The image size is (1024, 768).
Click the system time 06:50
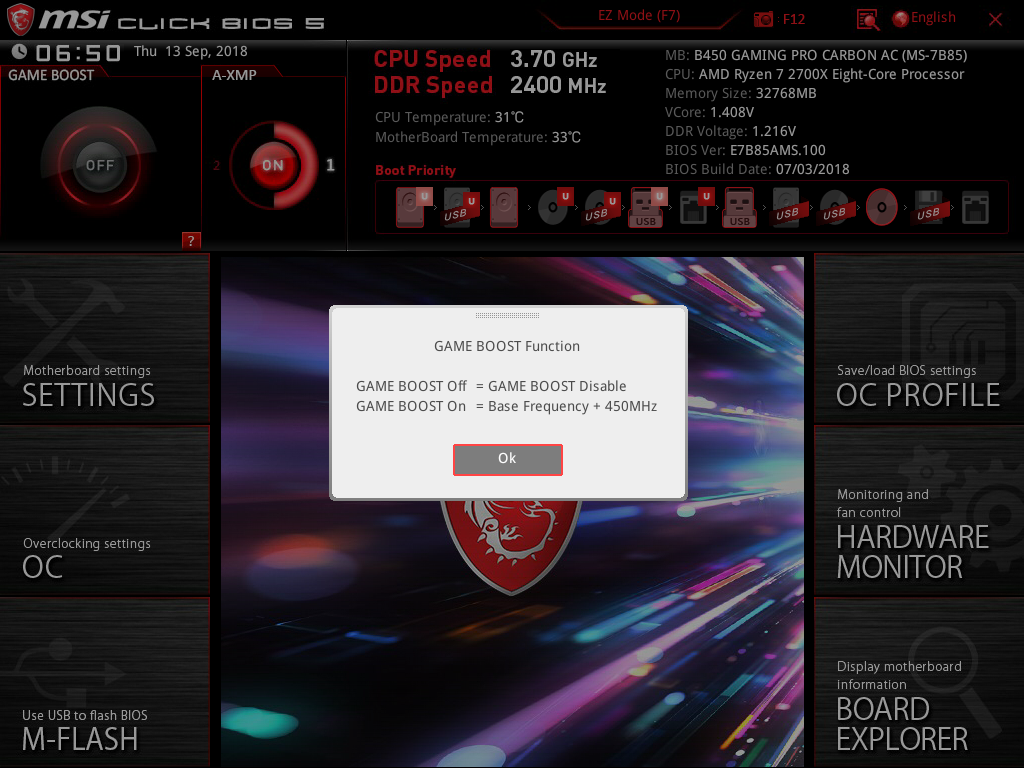point(78,53)
